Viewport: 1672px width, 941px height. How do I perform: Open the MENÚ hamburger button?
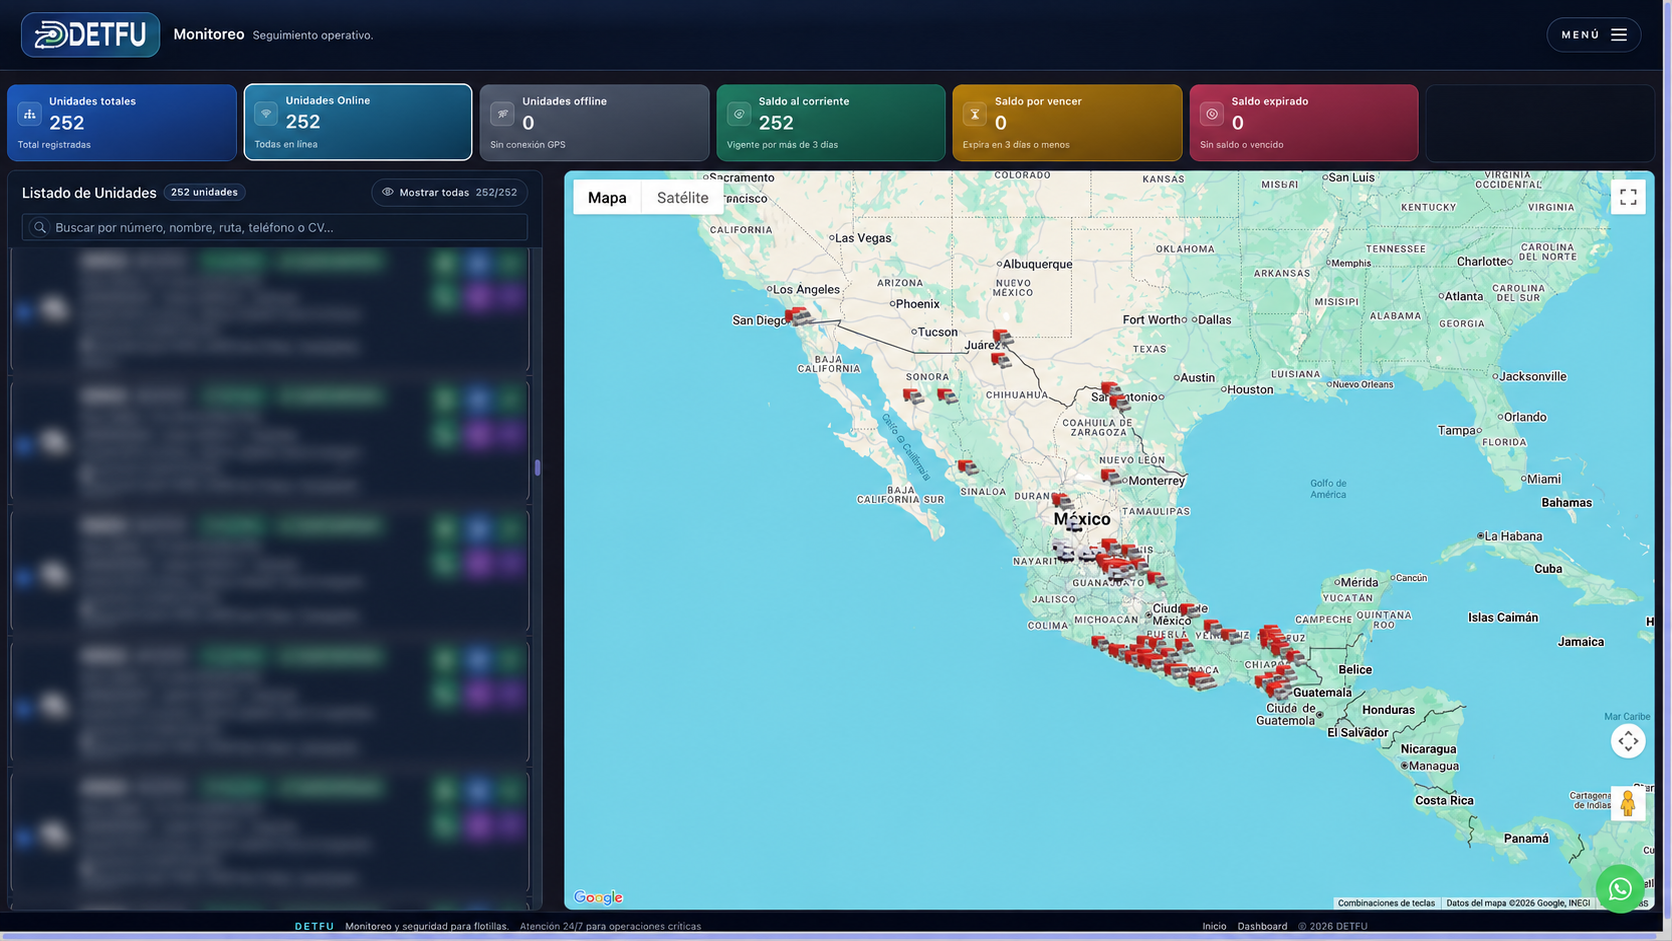click(1594, 35)
